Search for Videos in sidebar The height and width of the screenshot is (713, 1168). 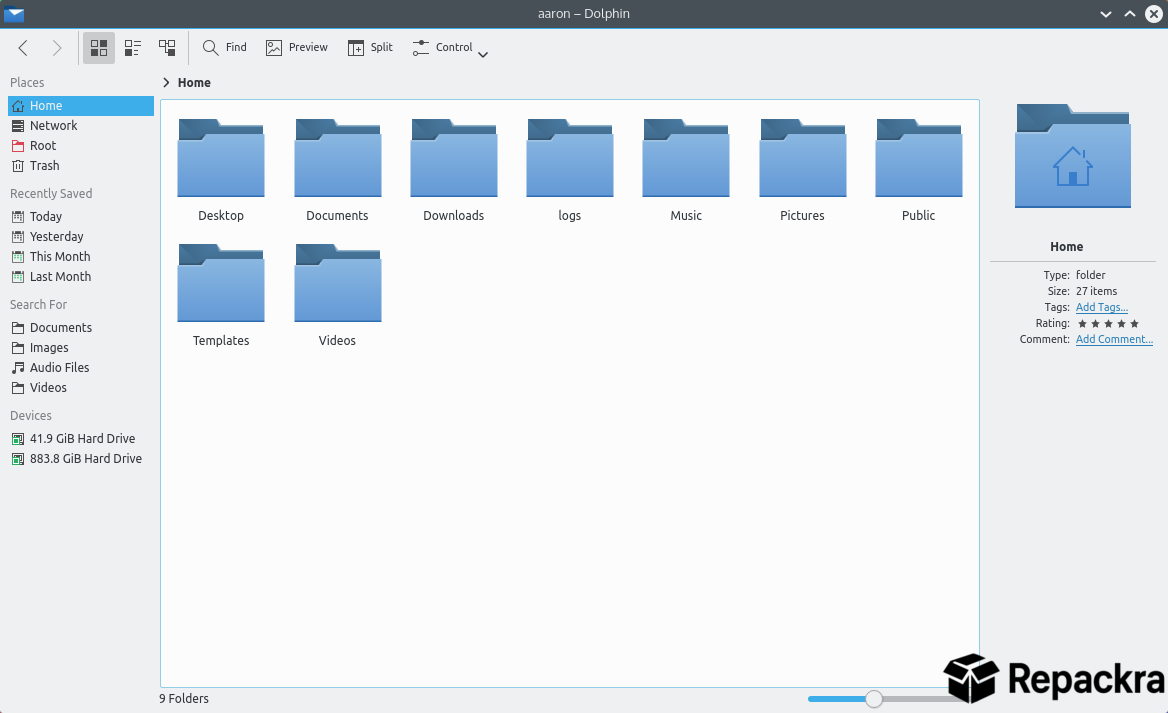click(x=80, y=388)
